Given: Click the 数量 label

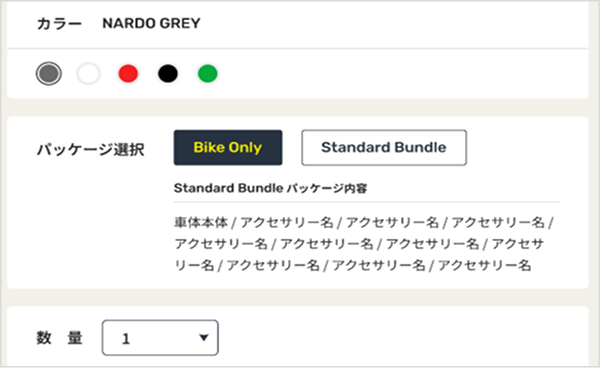Looking at the screenshot, I should (x=60, y=338).
